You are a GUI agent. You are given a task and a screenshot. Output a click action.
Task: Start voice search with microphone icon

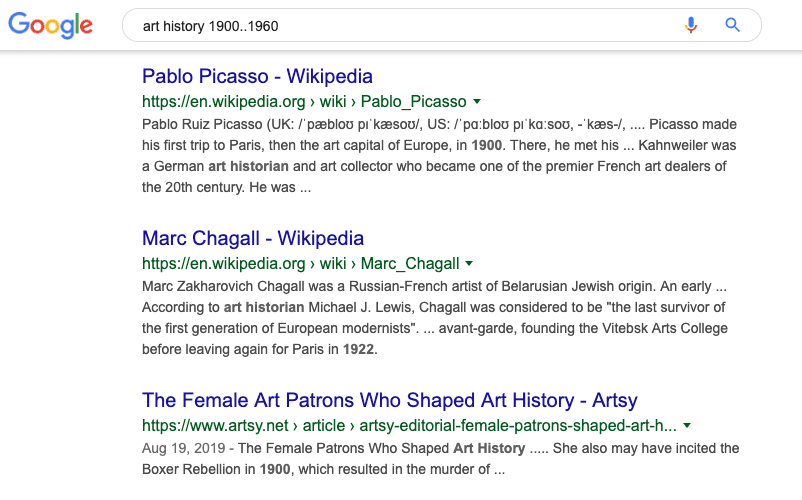690,25
